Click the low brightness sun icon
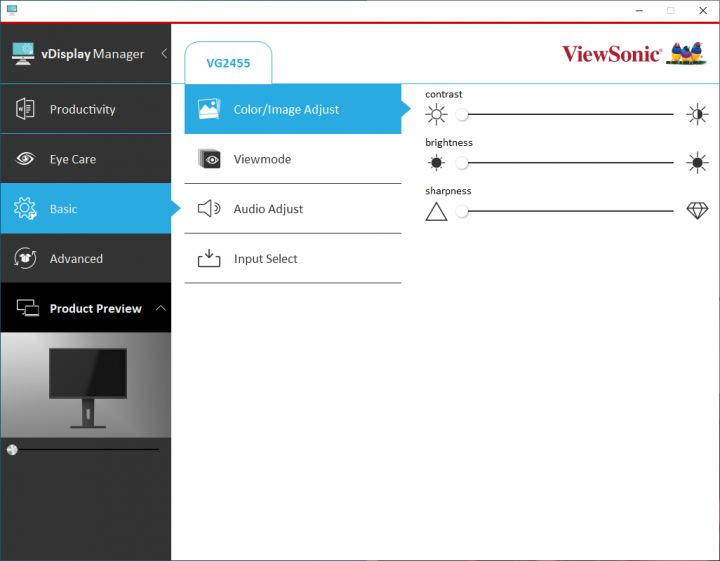The image size is (720, 561). click(436, 163)
